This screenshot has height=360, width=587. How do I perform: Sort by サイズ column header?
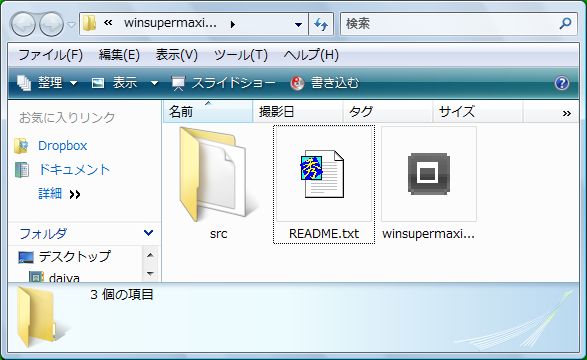477,112
